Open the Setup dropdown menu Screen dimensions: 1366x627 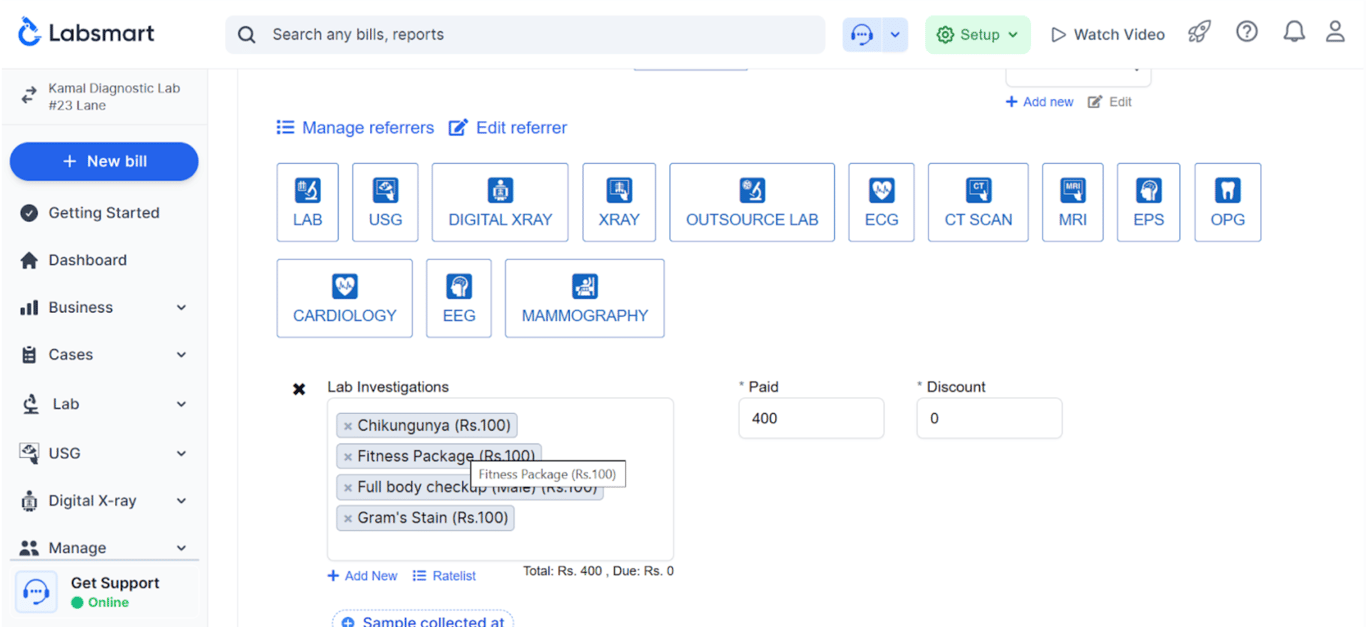pyautogui.click(x=977, y=33)
